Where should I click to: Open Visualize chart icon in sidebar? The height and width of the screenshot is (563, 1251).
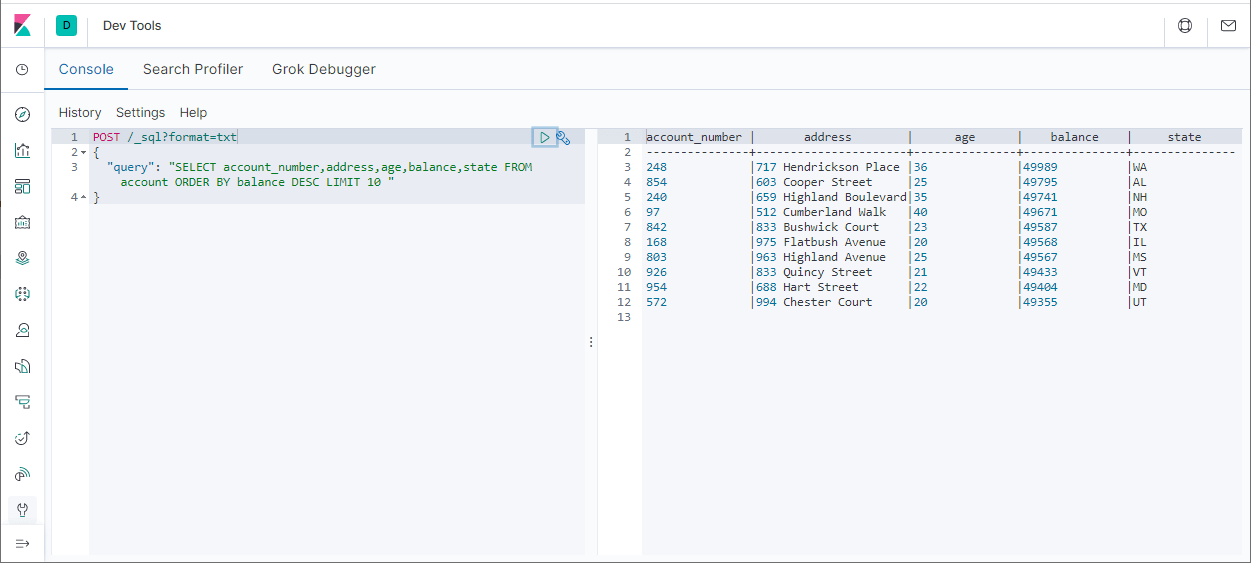[x=22, y=151]
